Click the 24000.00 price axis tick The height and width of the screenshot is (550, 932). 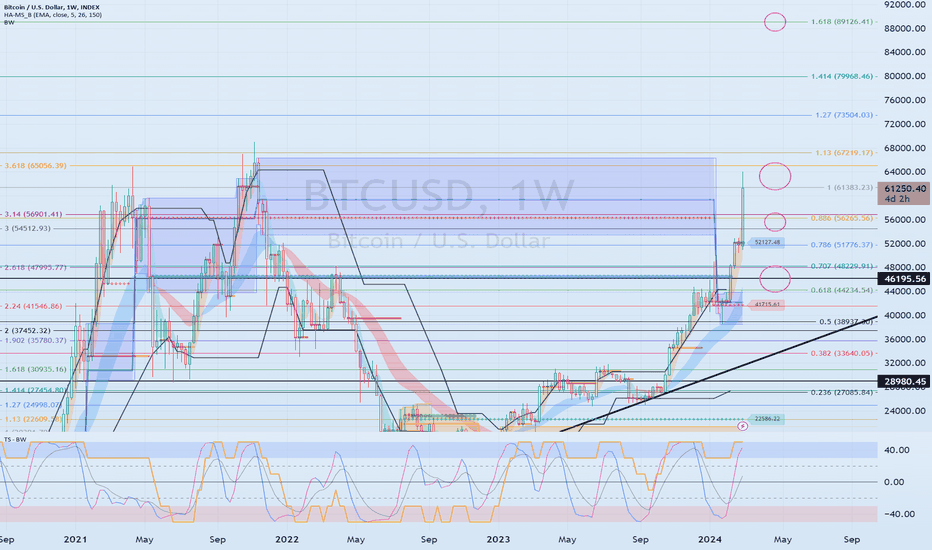(x=905, y=411)
